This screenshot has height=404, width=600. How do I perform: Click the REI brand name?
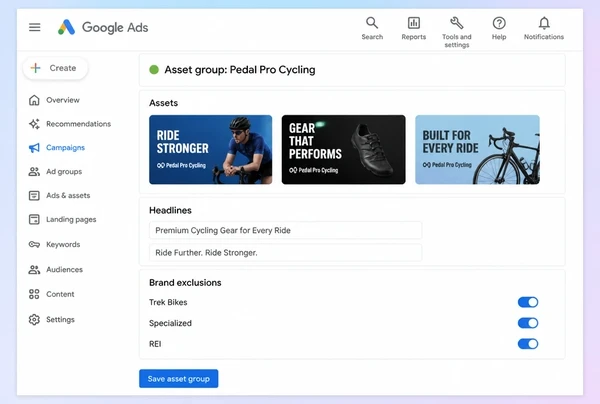click(x=155, y=344)
